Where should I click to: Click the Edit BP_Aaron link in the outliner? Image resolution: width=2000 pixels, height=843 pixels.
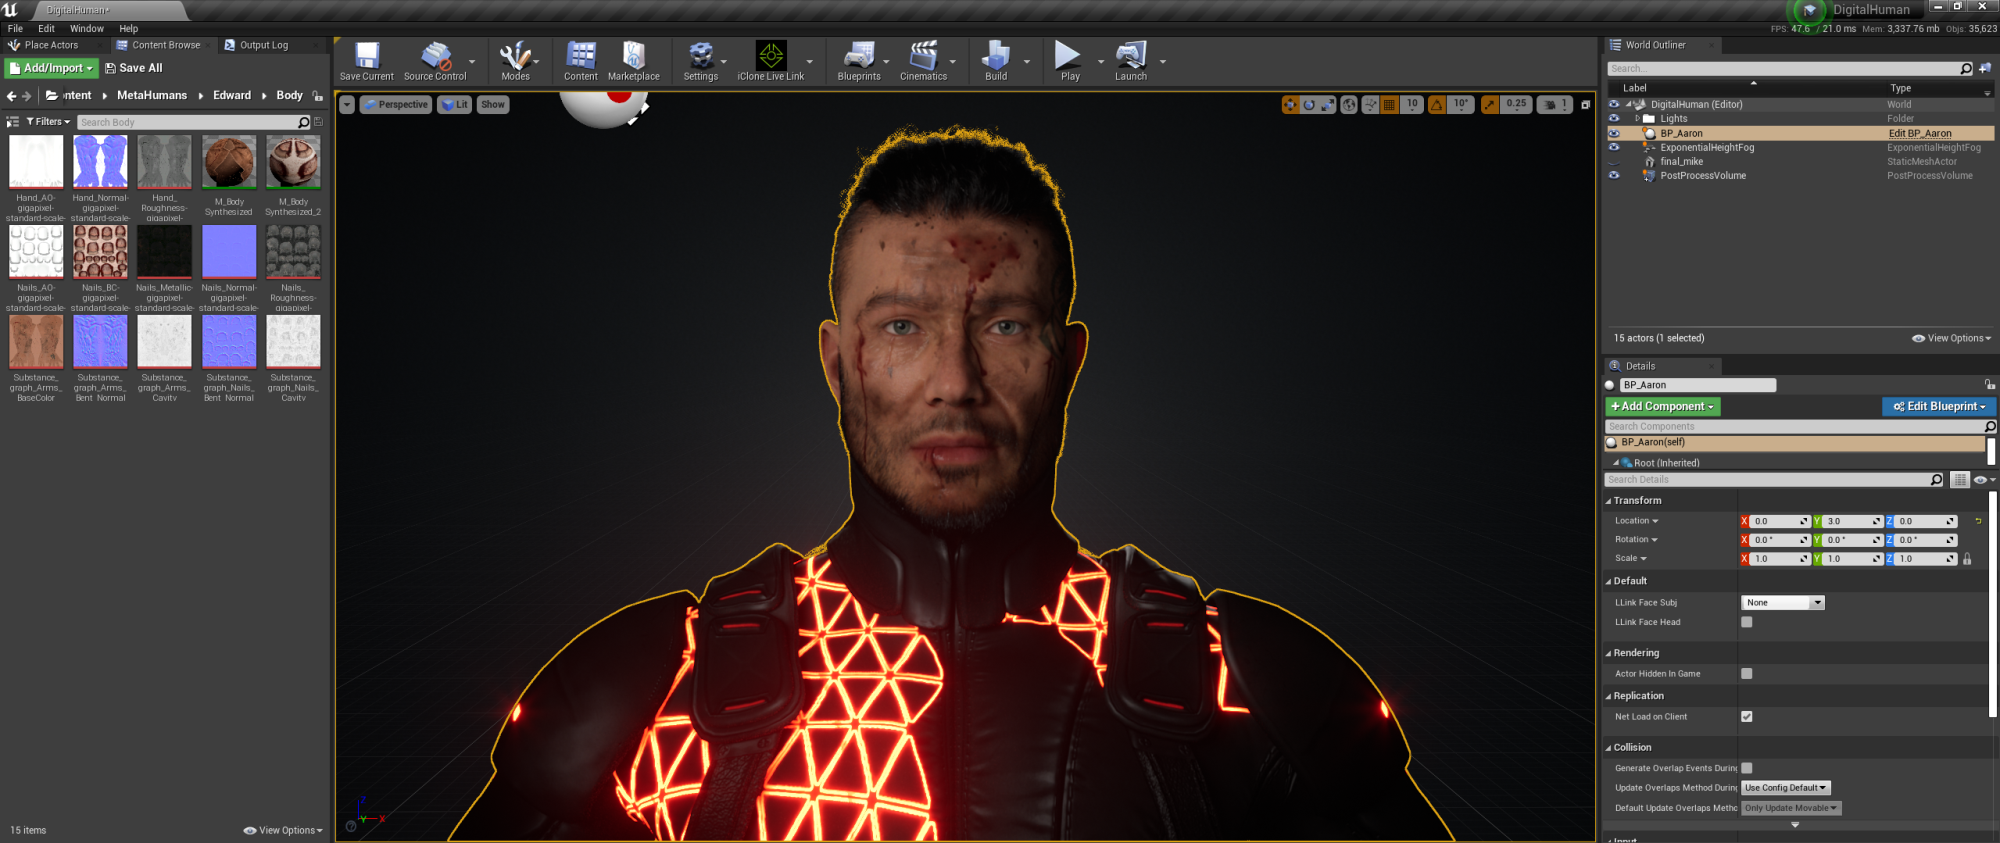[x=1920, y=133]
